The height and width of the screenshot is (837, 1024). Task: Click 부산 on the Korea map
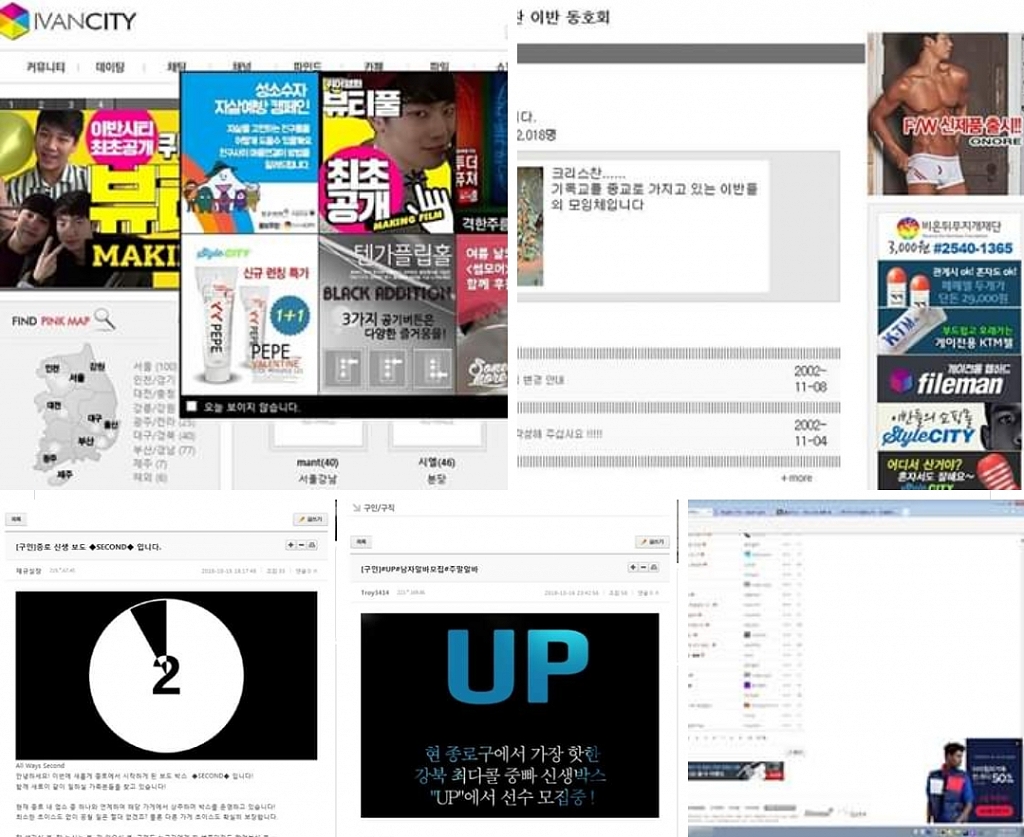86,441
